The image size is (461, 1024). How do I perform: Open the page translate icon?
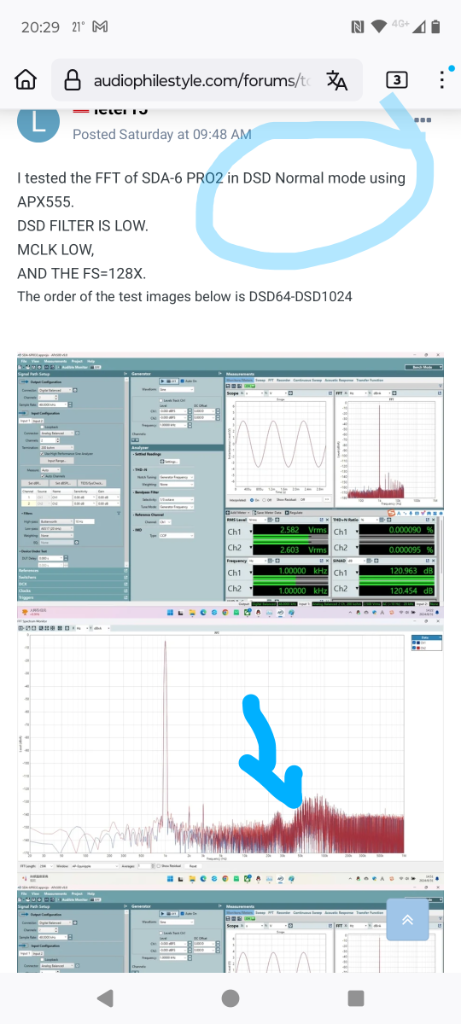337,80
